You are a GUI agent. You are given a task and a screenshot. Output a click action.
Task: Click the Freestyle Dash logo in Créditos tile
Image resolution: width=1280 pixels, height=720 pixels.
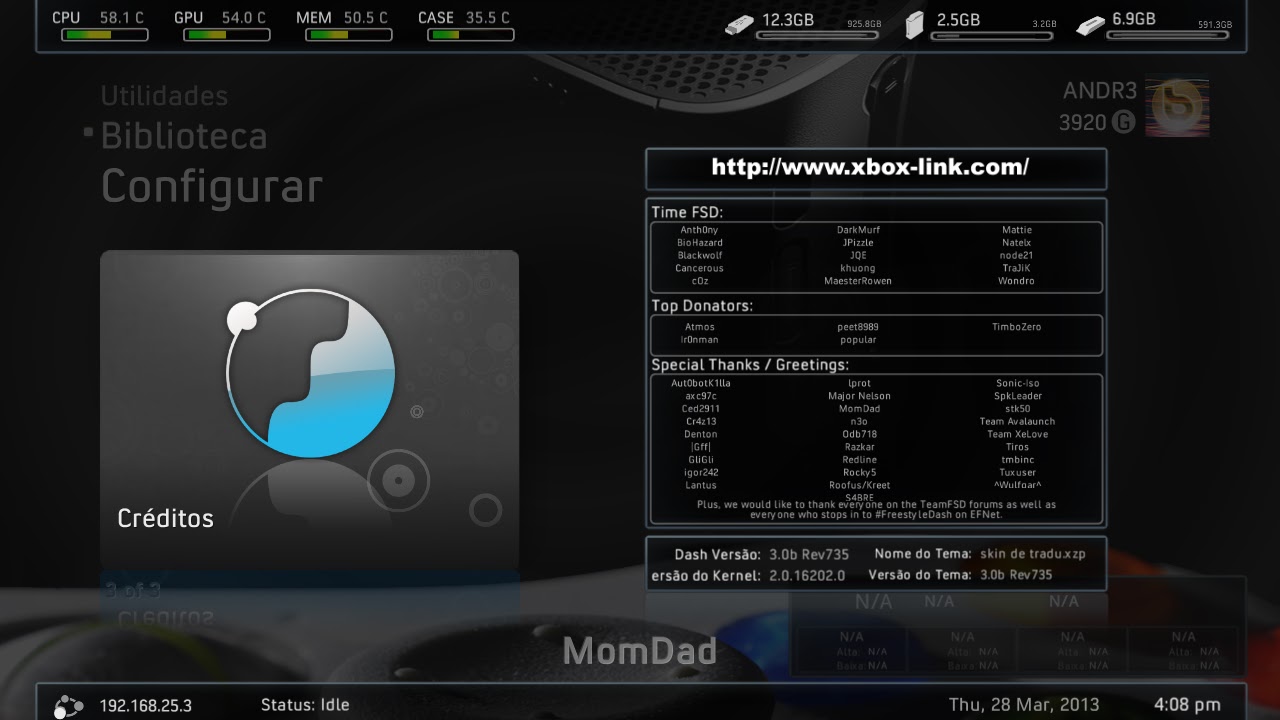tap(310, 371)
